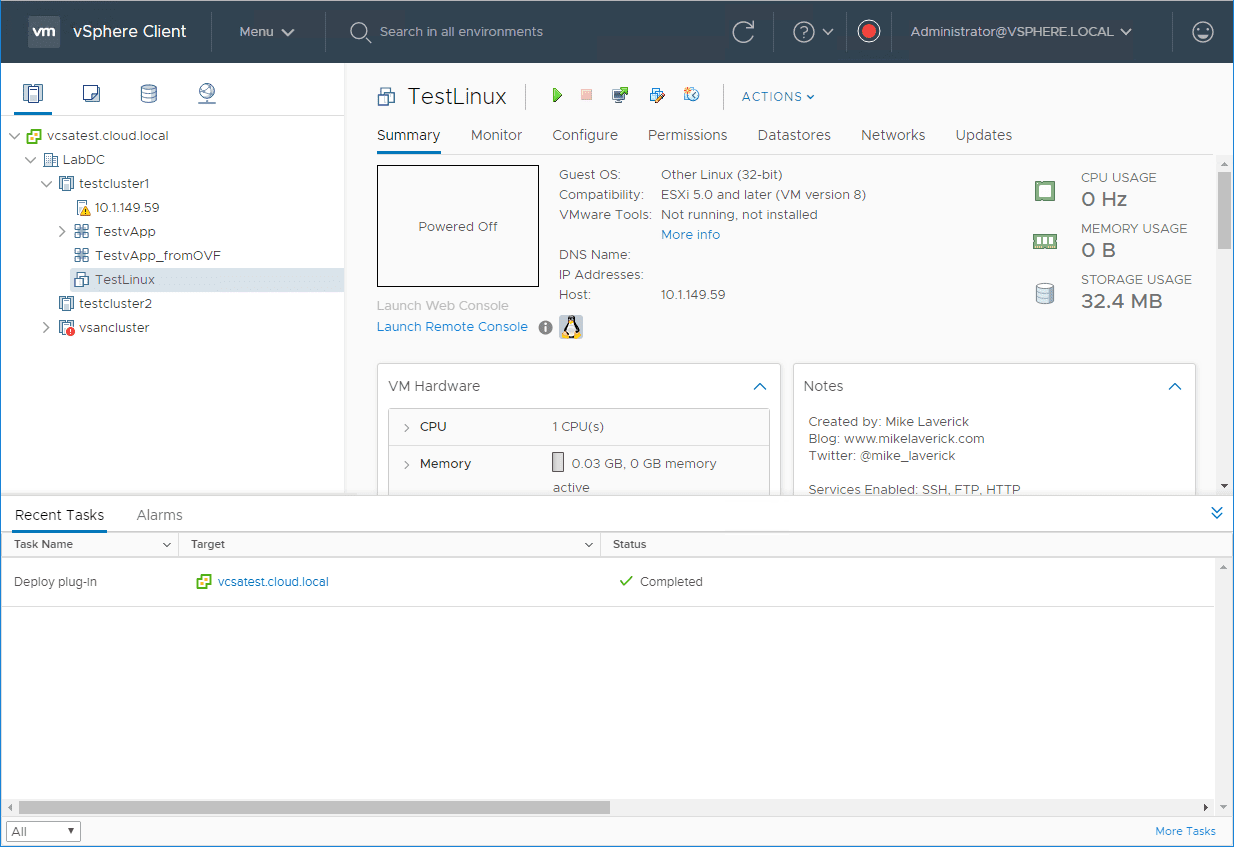Switch to the Monitor tab
Screen dimensions: 1234x847
[496, 135]
